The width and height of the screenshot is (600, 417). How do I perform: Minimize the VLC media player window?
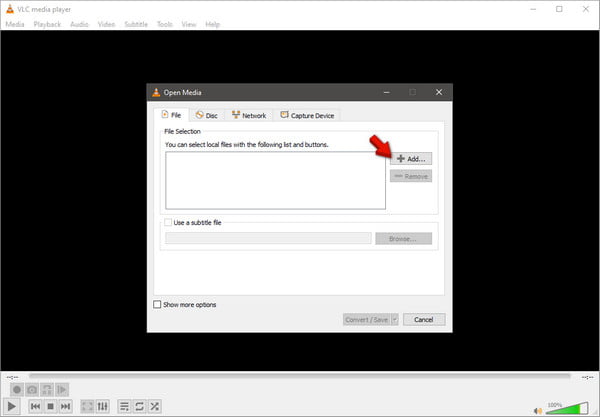click(533, 9)
